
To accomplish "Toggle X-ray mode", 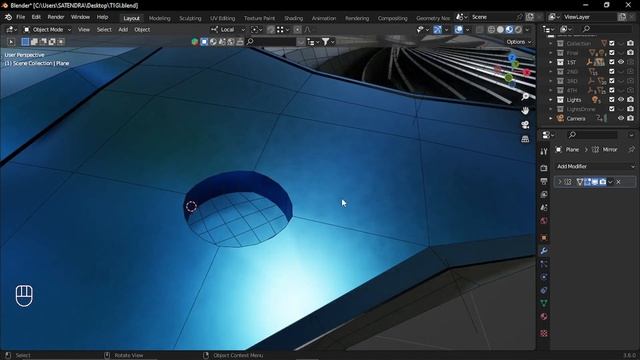I will tap(480, 30).
